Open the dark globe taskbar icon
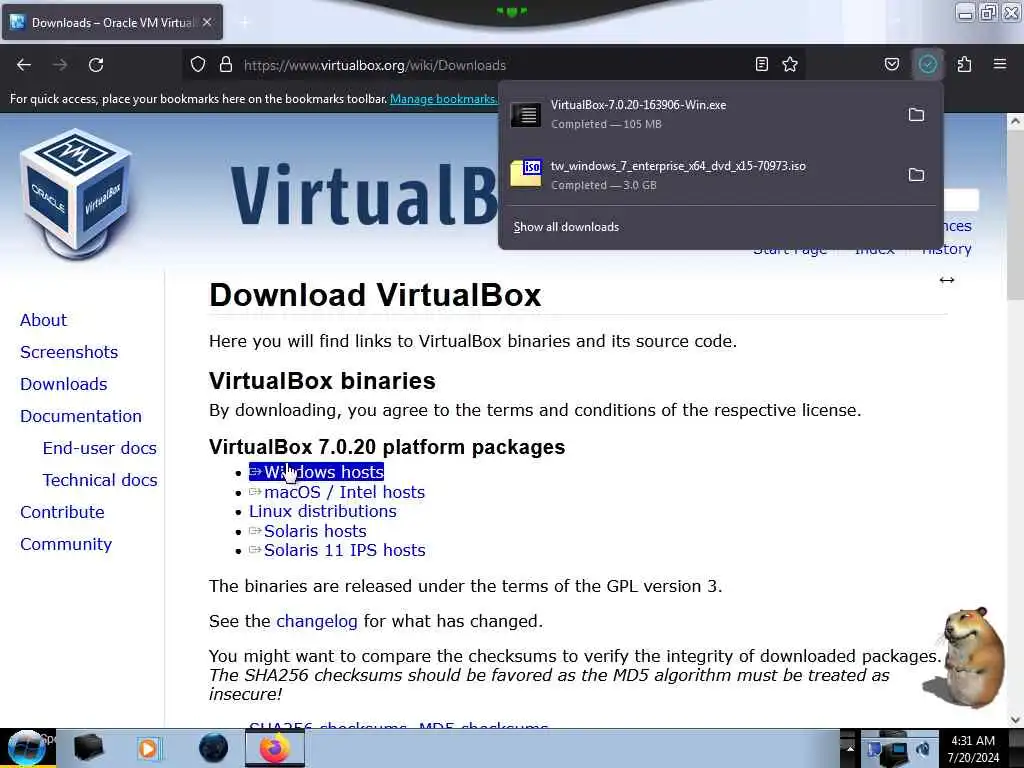Viewport: 1024px width, 768px height. point(214,748)
